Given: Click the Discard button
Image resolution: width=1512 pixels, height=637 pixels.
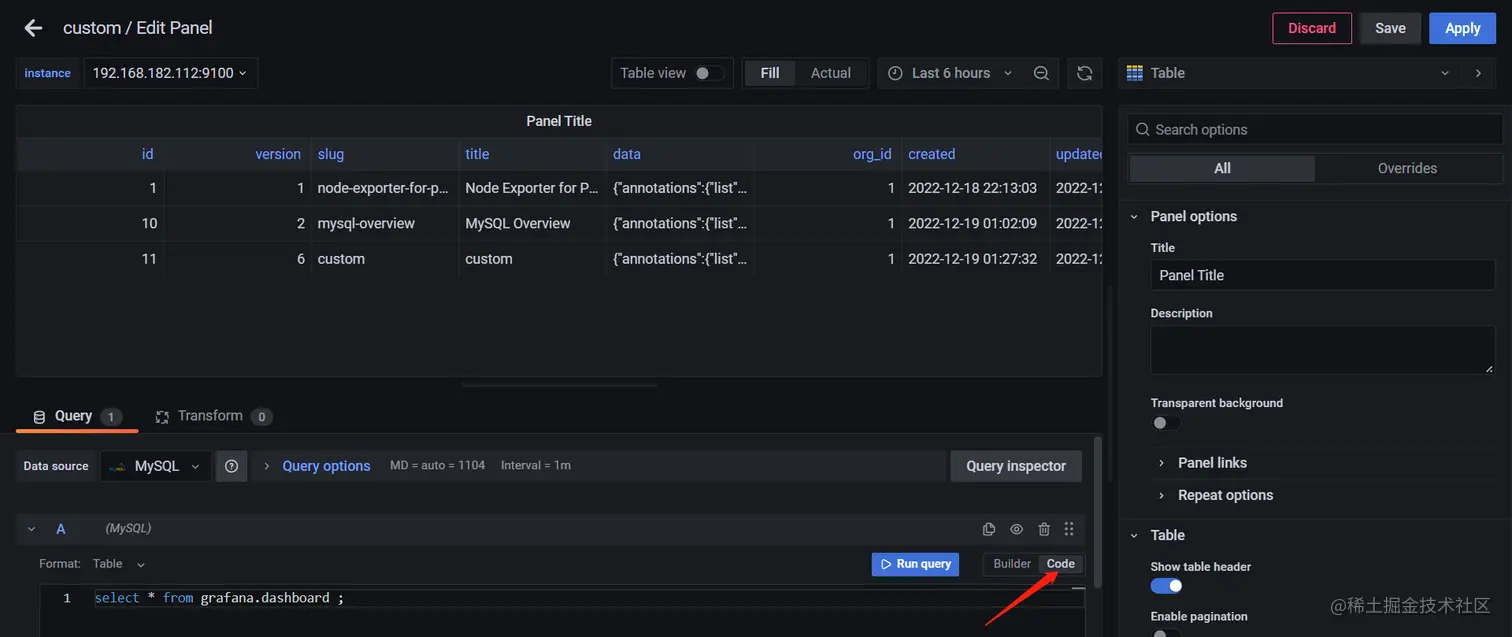Looking at the screenshot, I should point(1312,28).
